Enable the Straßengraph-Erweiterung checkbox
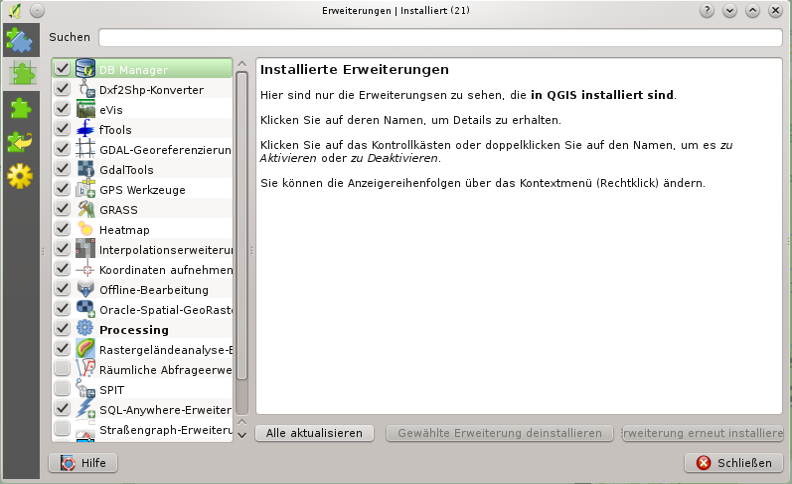 62,428
